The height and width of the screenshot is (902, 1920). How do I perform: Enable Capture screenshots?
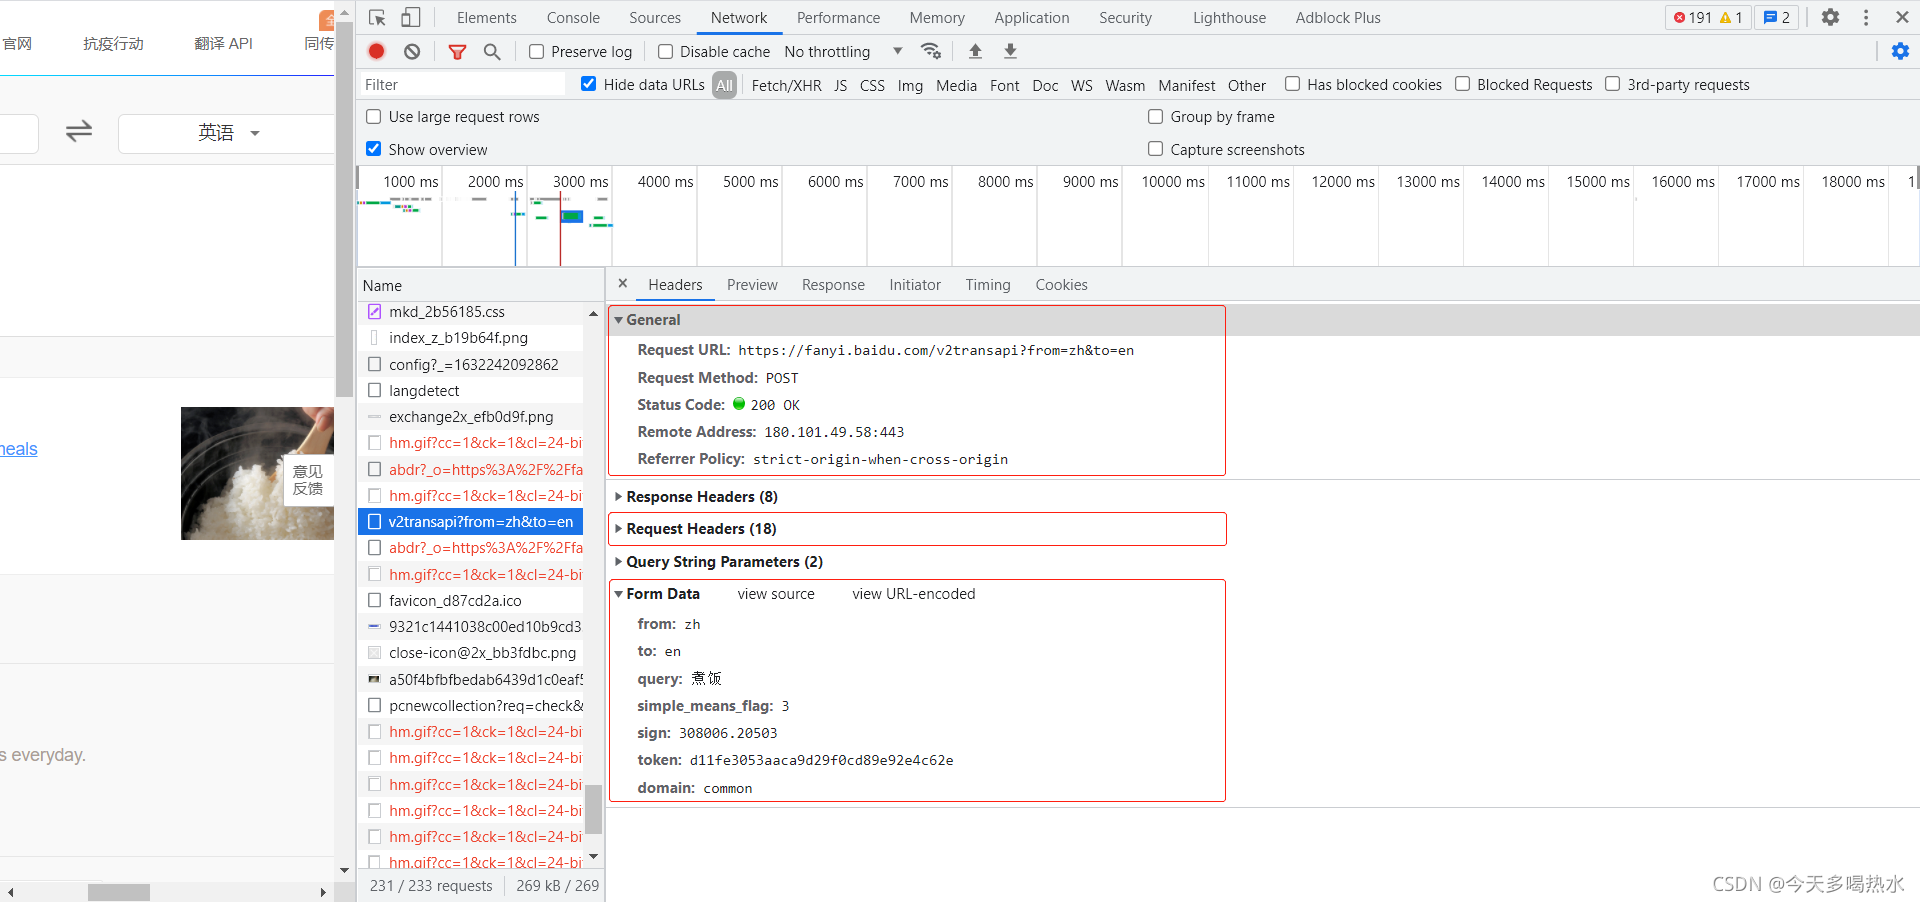click(x=1155, y=149)
